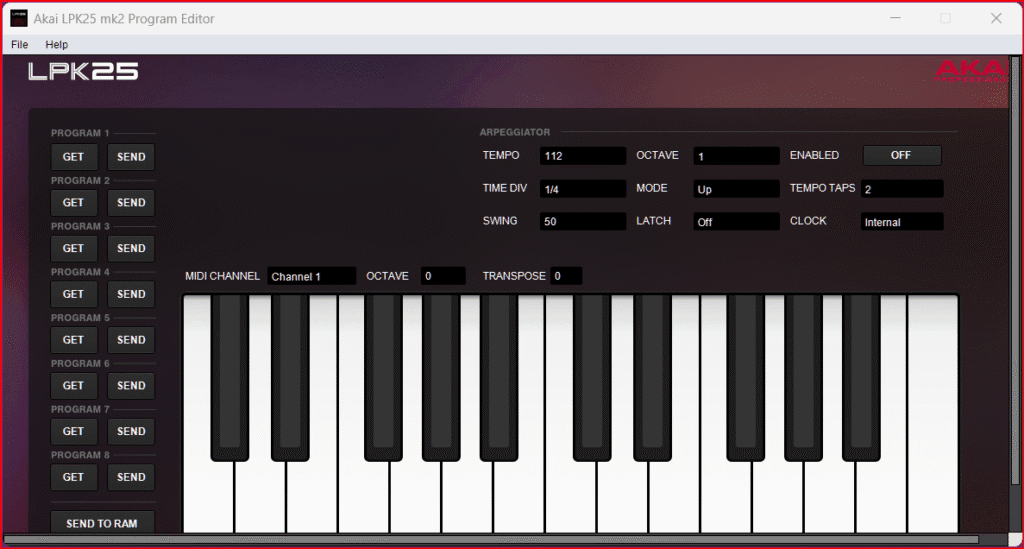Select the arpeggiator TEMPO field showing 112
Image resolution: width=1024 pixels, height=549 pixels.
[x=583, y=156]
